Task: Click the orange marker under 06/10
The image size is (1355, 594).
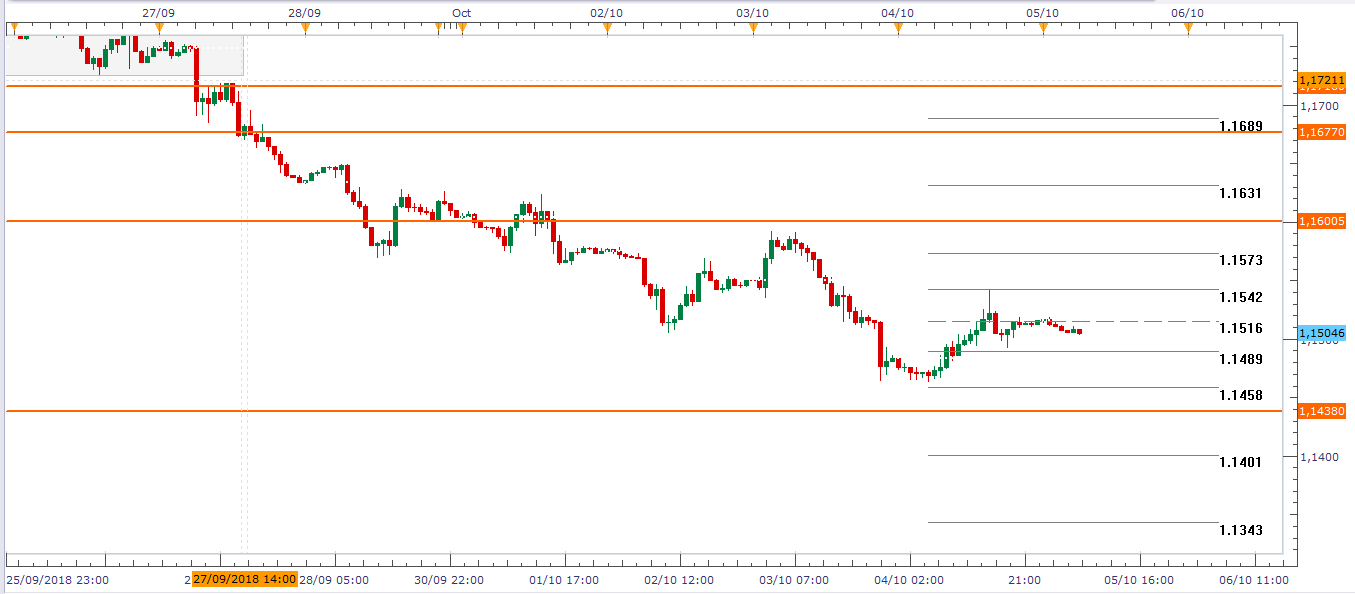Action: 1188,29
